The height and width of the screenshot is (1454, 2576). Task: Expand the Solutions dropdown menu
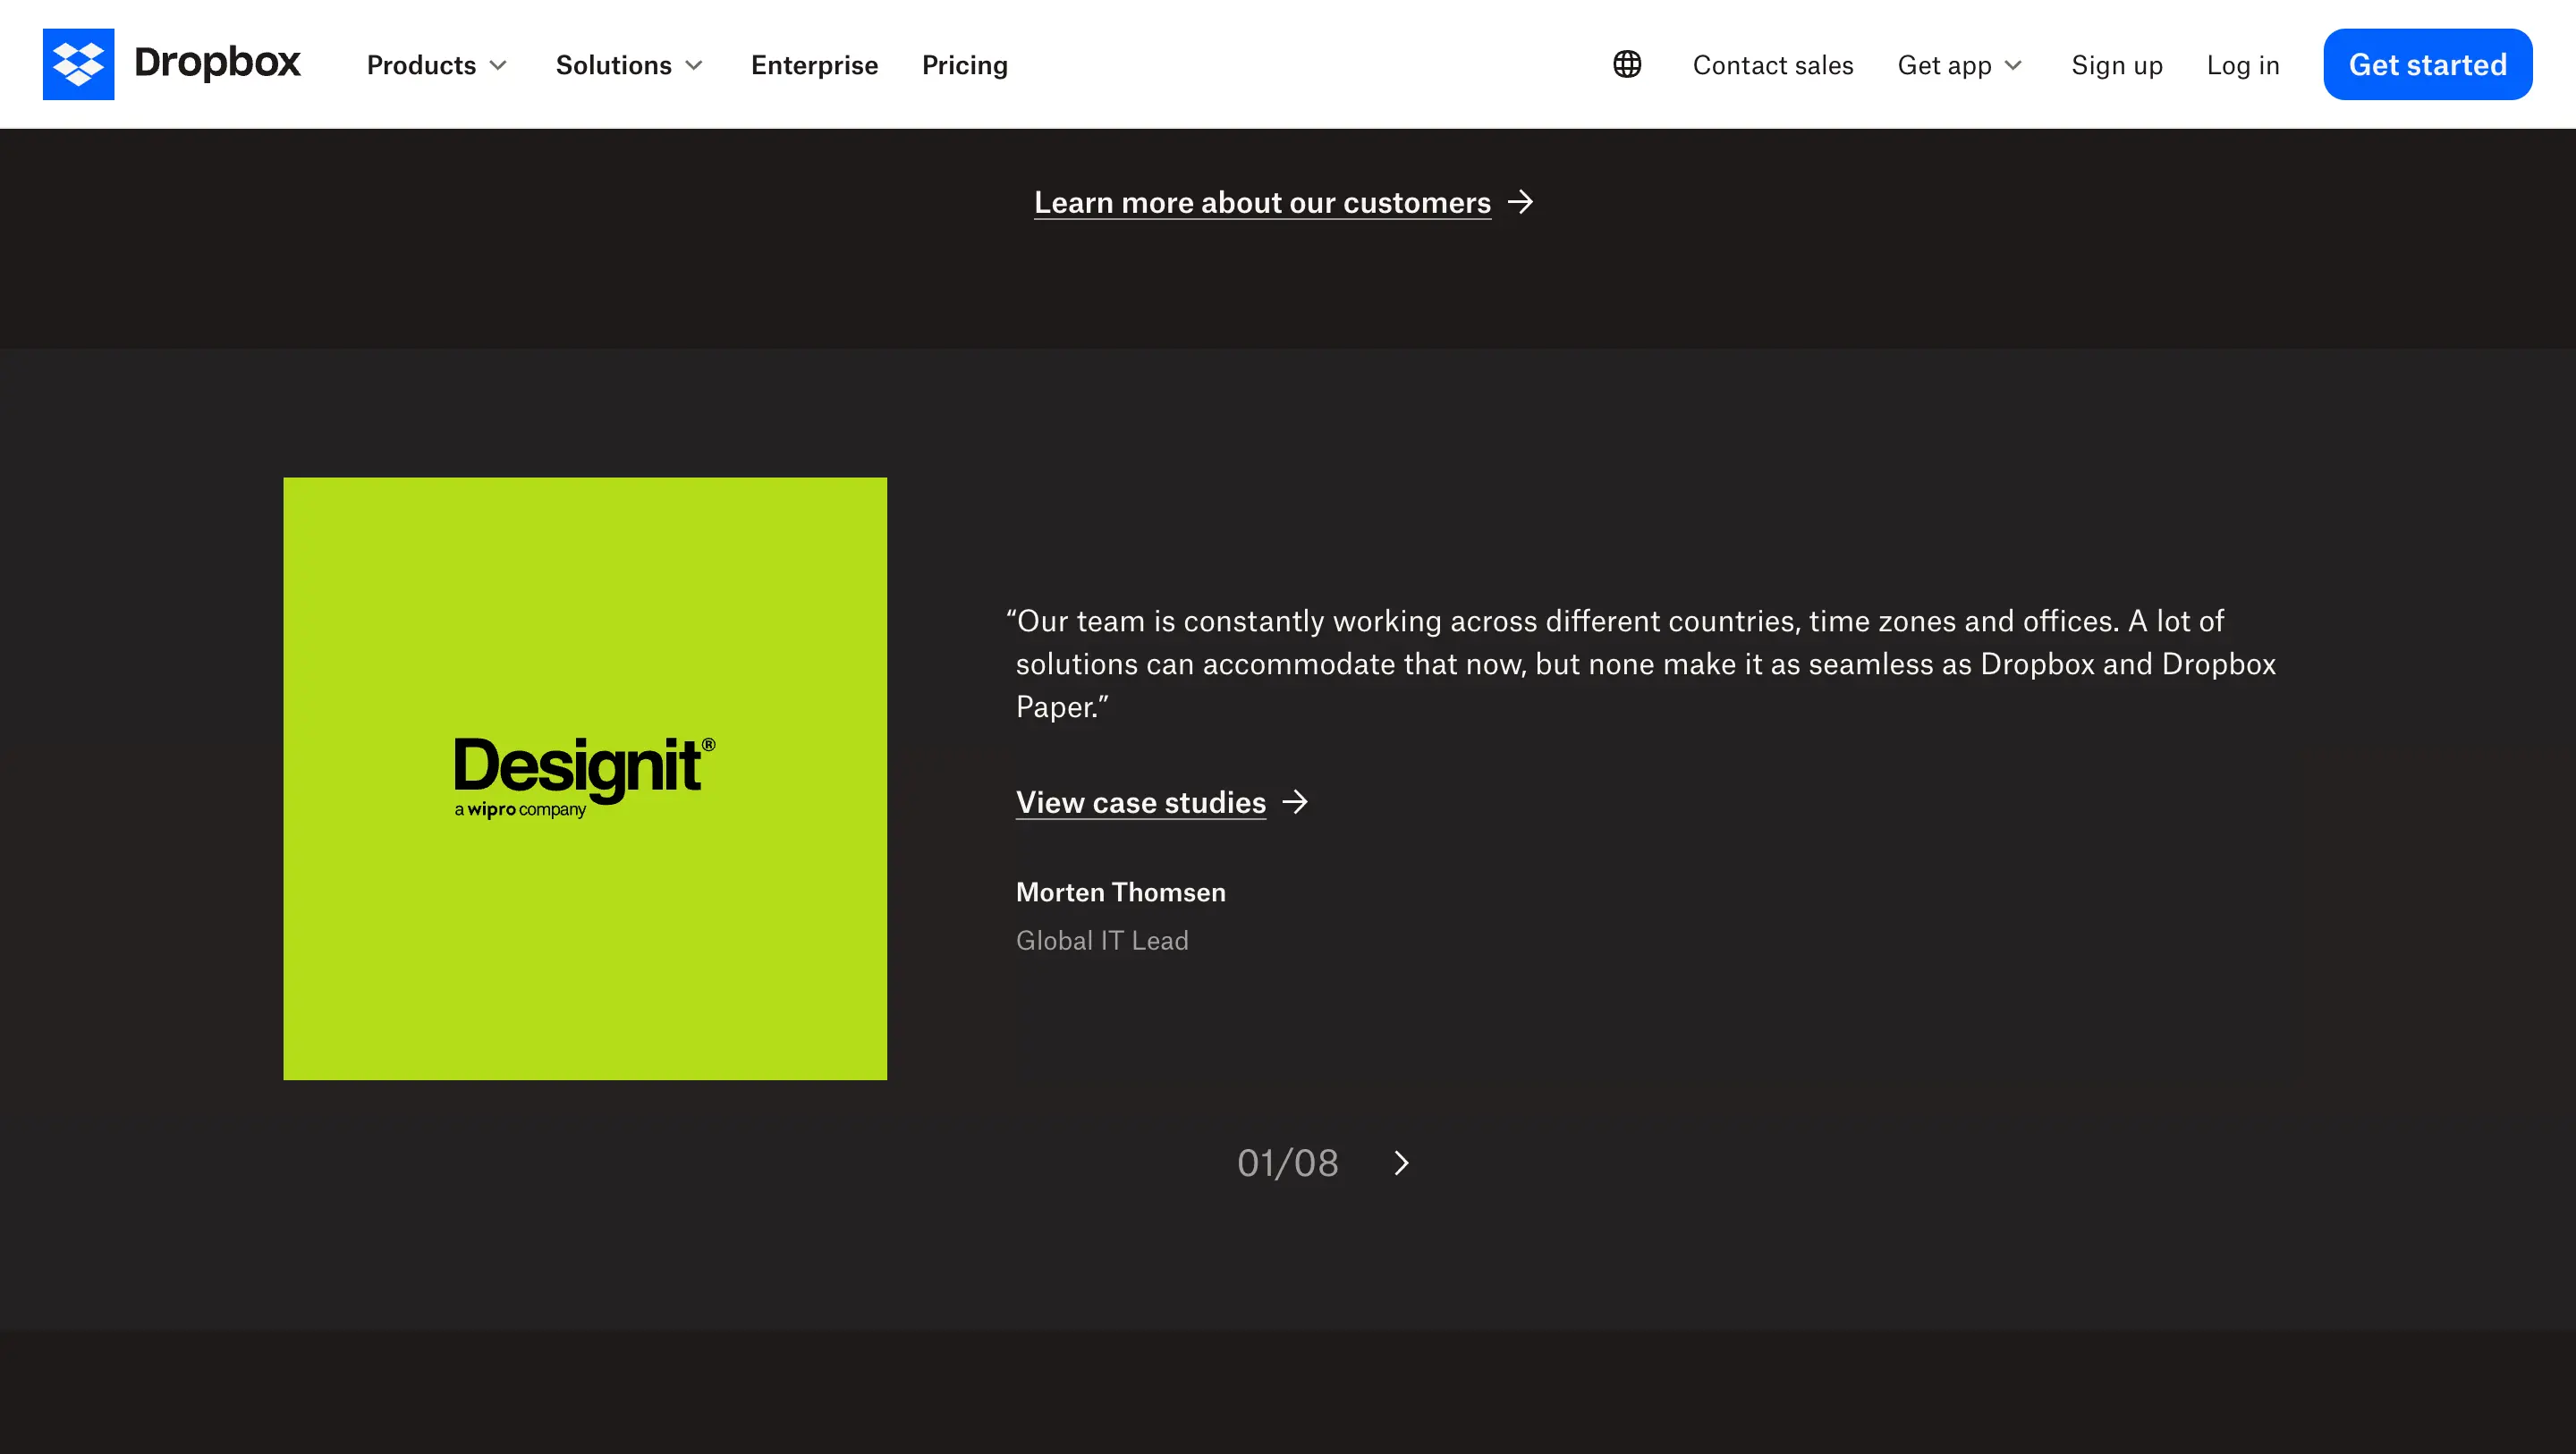point(629,65)
